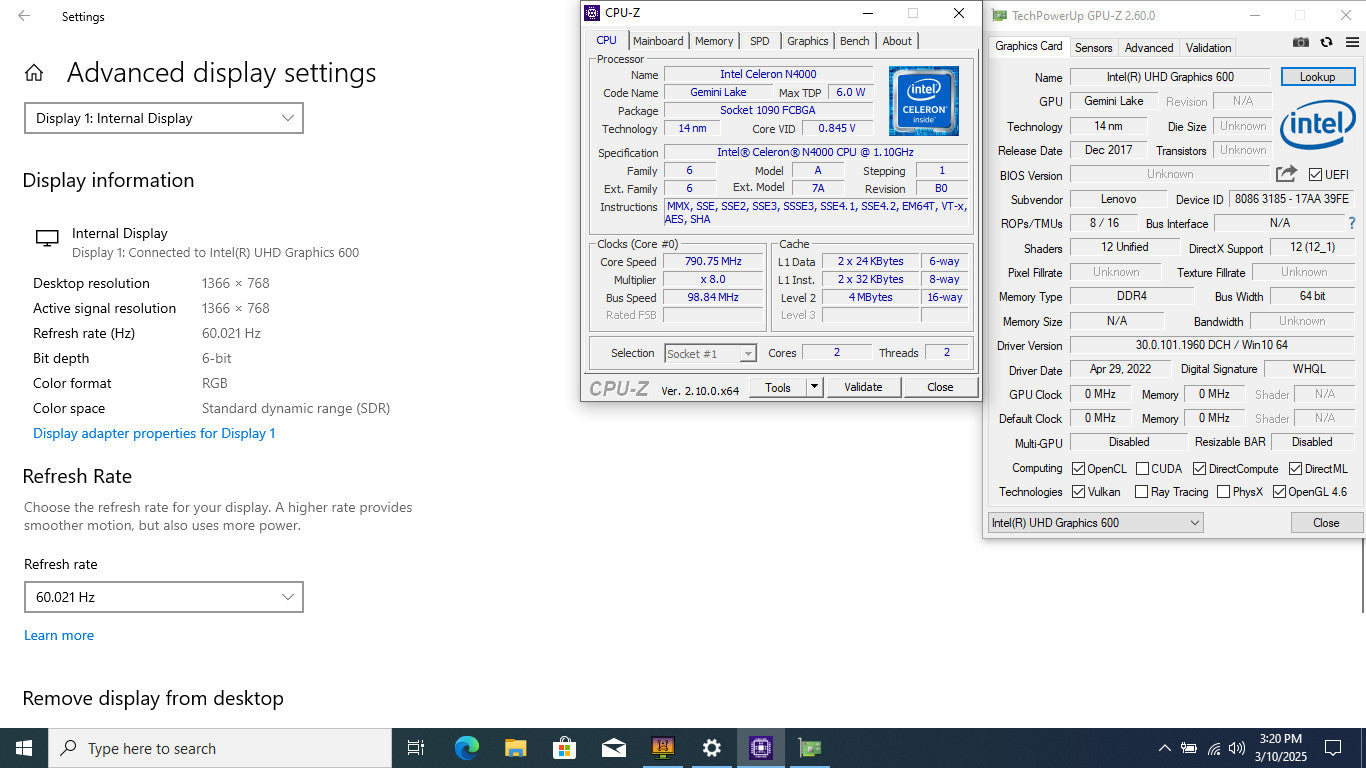Take a GPU-Z screenshot with camera icon

pos(1300,42)
